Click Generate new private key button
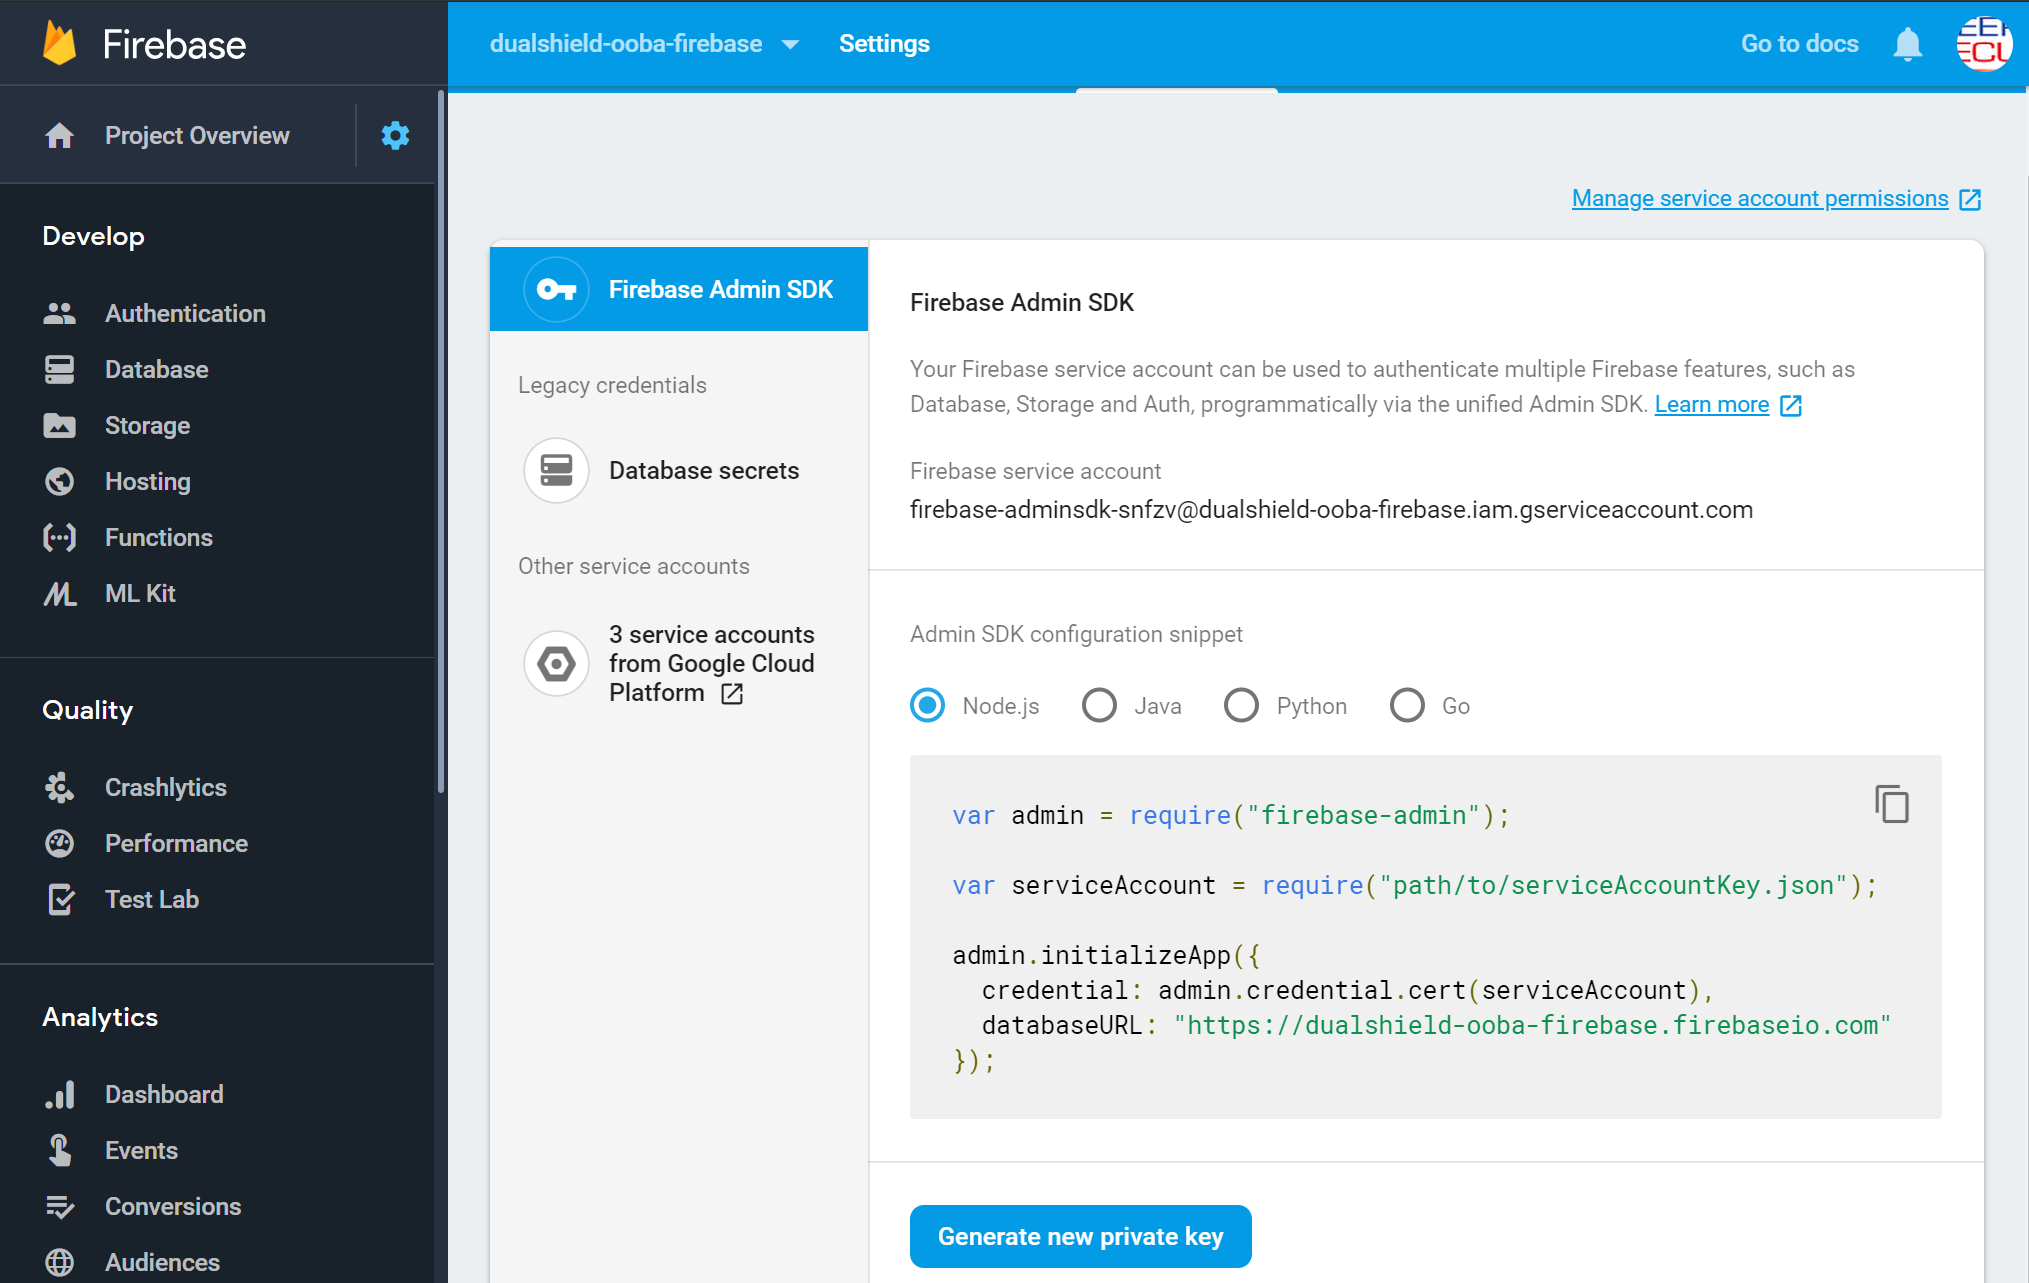Viewport: 2029px width, 1283px height. tap(1080, 1236)
